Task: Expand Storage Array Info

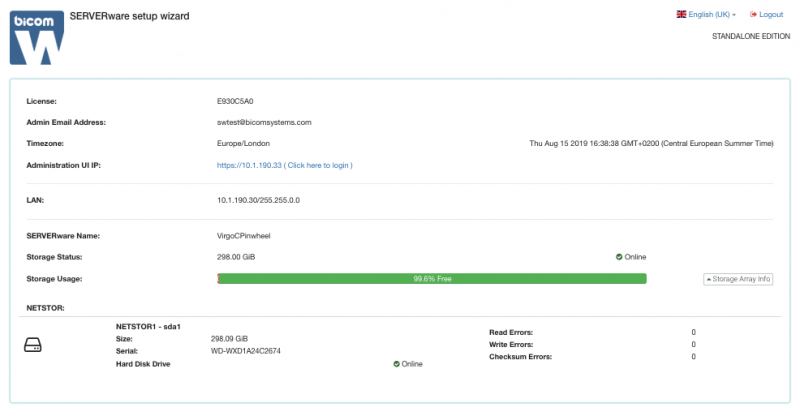Action: click(x=738, y=279)
